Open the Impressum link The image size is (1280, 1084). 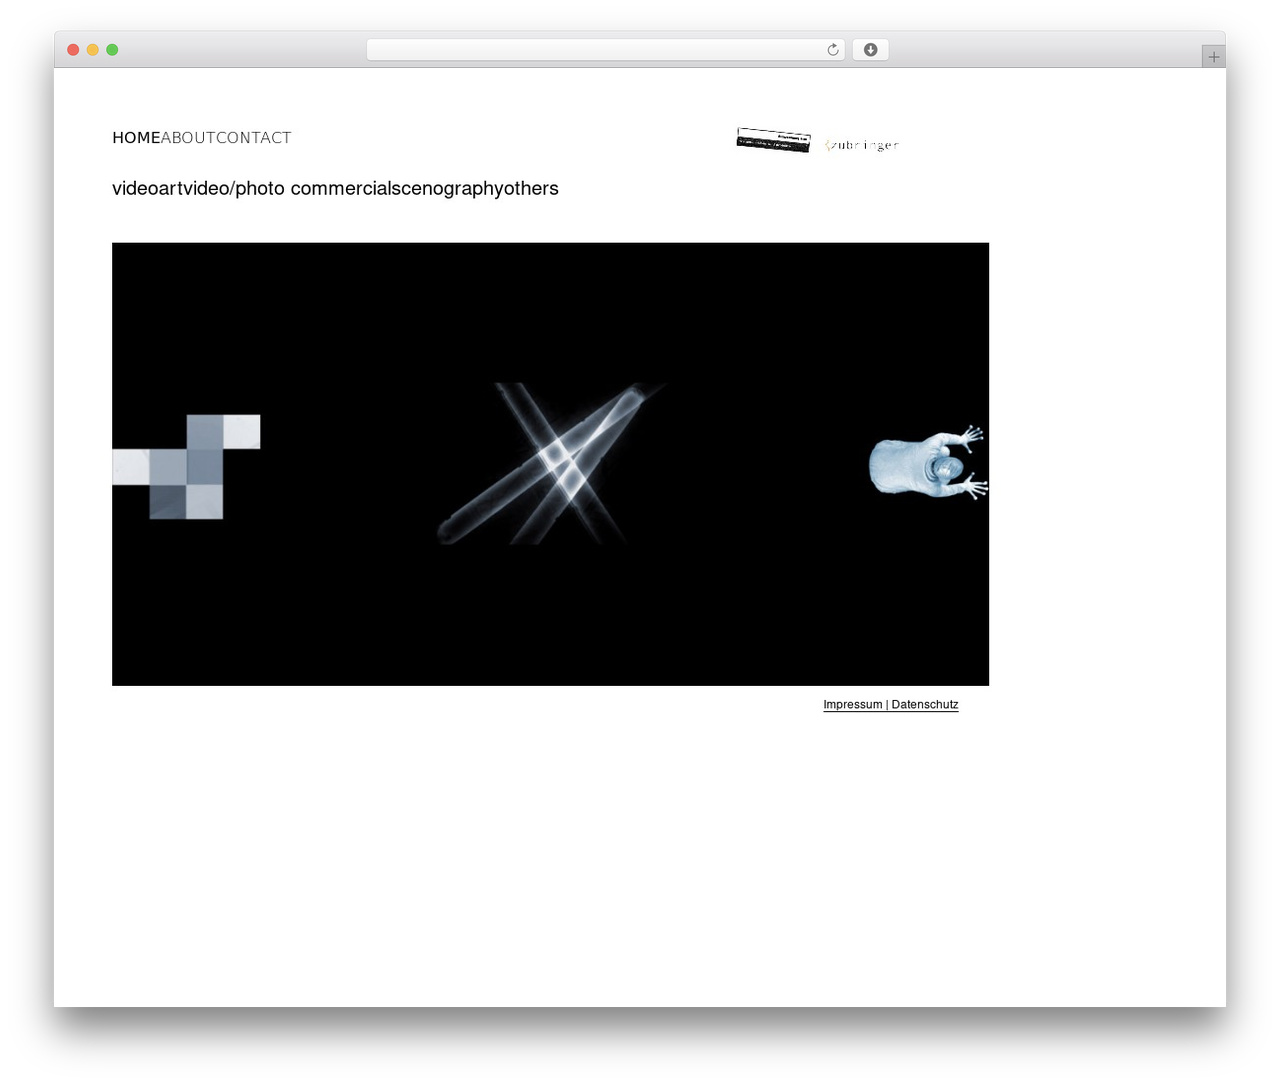click(x=853, y=705)
